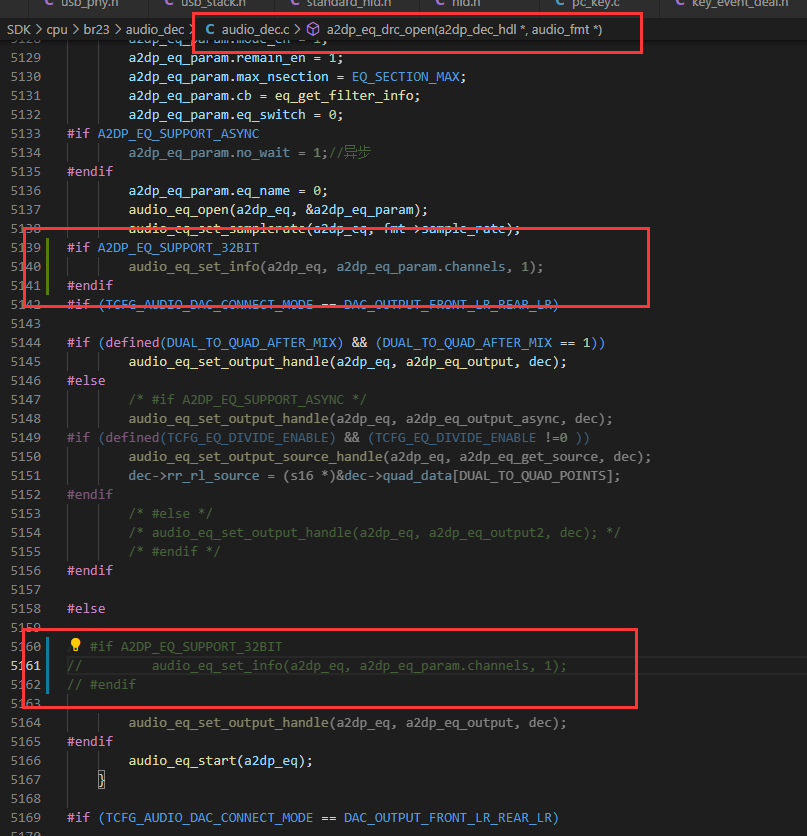Click a2dp_eq_param.eq_switch on line 5132
The image size is (807, 836).
pyautogui.click(x=217, y=115)
